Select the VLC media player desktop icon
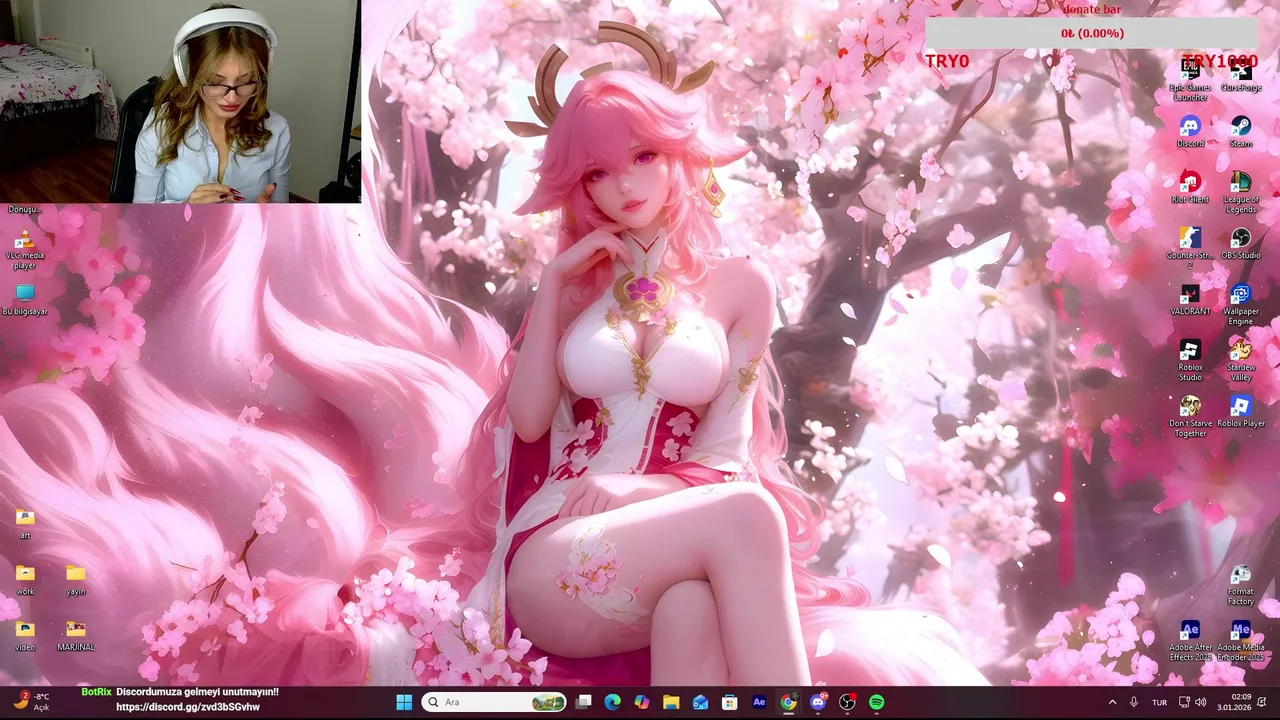This screenshot has width=1280, height=720. click(25, 248)
